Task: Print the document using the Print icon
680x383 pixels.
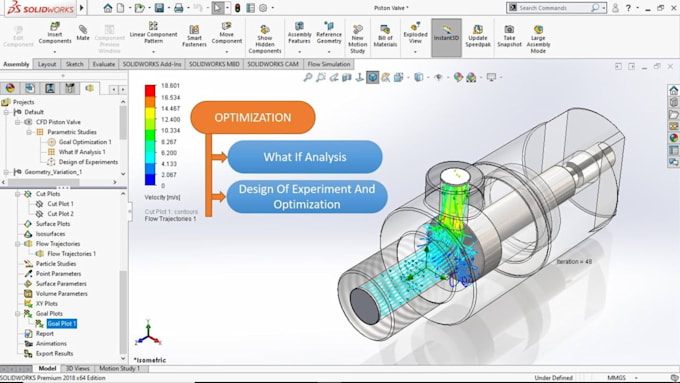Action: click(178, 8)
